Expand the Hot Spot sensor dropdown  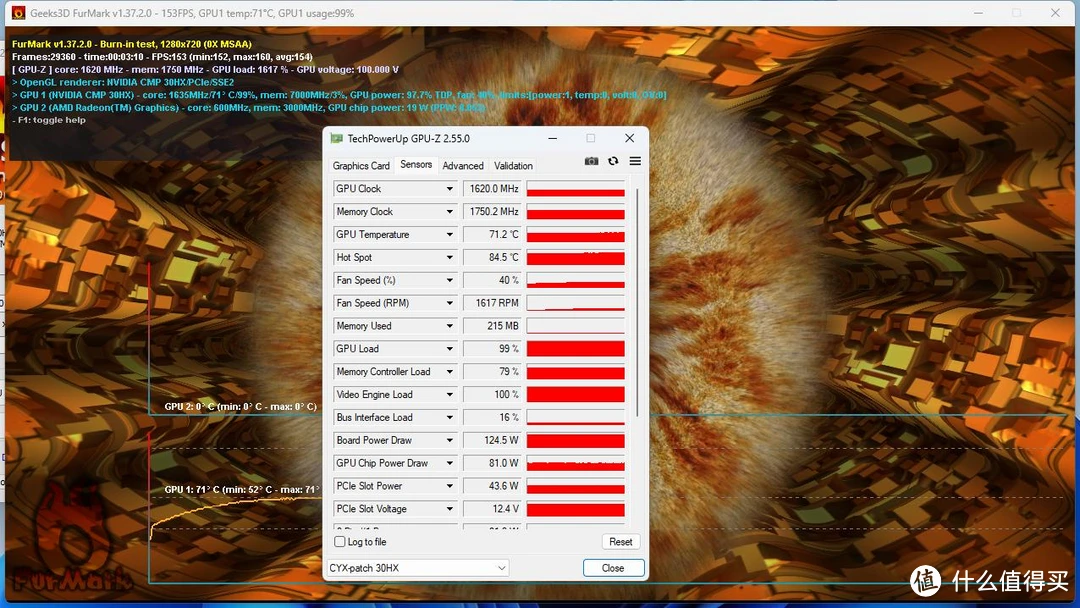pyautogui.click(x=450, y=258)
